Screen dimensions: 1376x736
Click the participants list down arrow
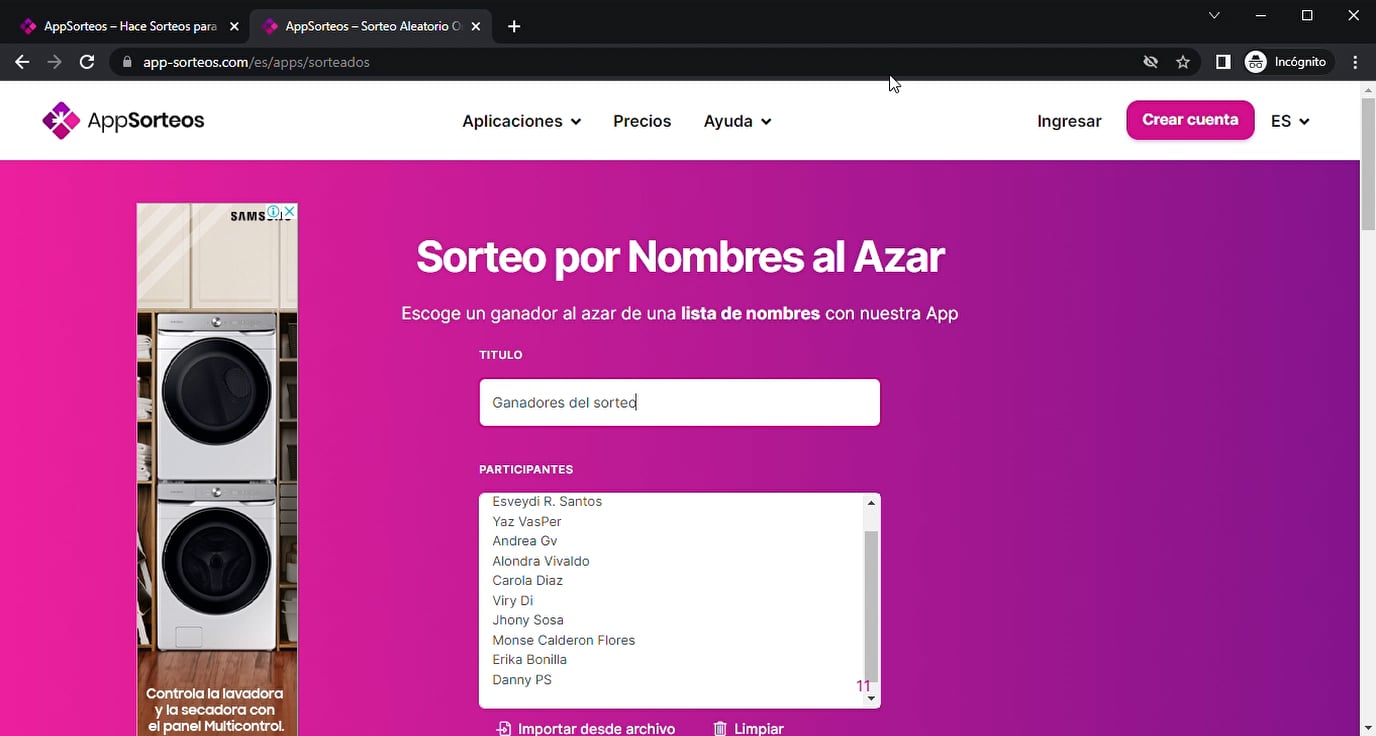click(x=871, y=698)
